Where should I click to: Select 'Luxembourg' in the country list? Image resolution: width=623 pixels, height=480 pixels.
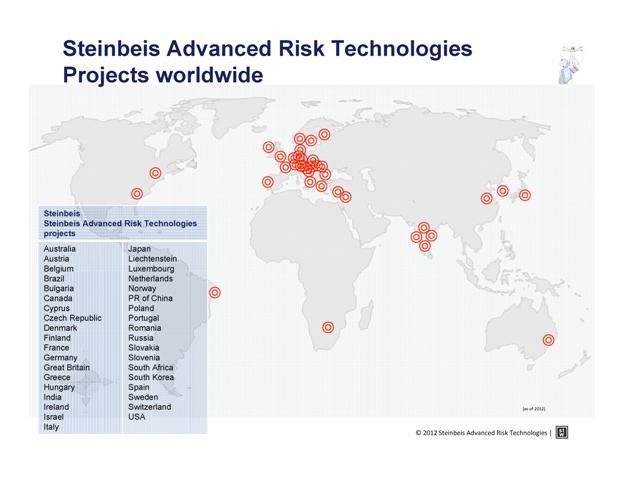(x=151, y=269)
